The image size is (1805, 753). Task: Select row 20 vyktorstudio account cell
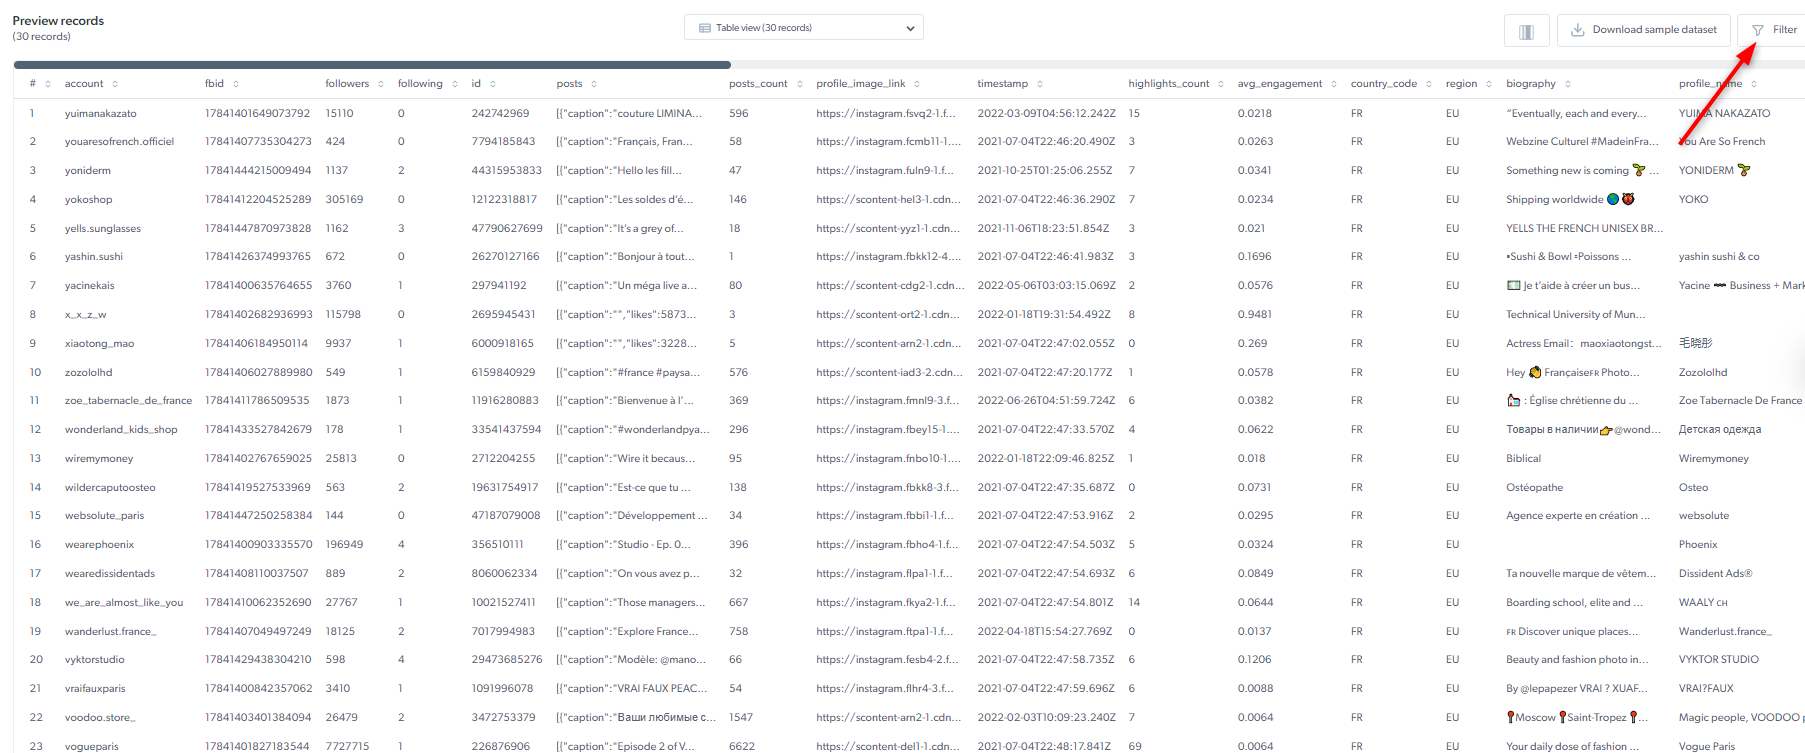(95, 660)
